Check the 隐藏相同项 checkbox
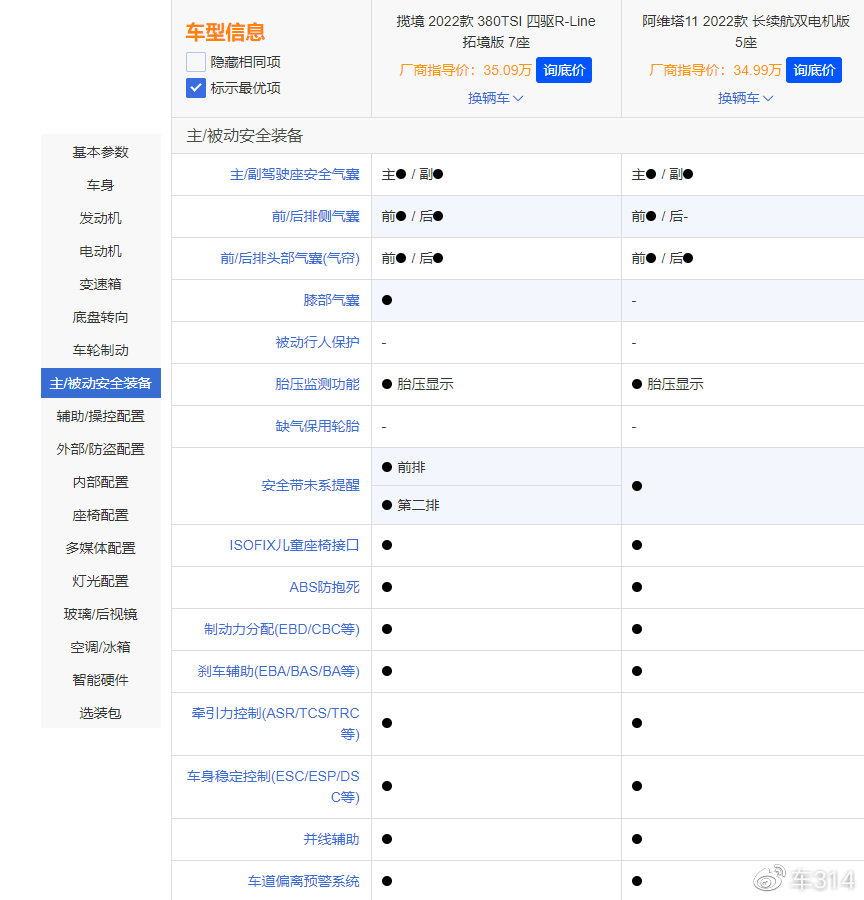Screen dimensions: 864x900 (196, 62)
